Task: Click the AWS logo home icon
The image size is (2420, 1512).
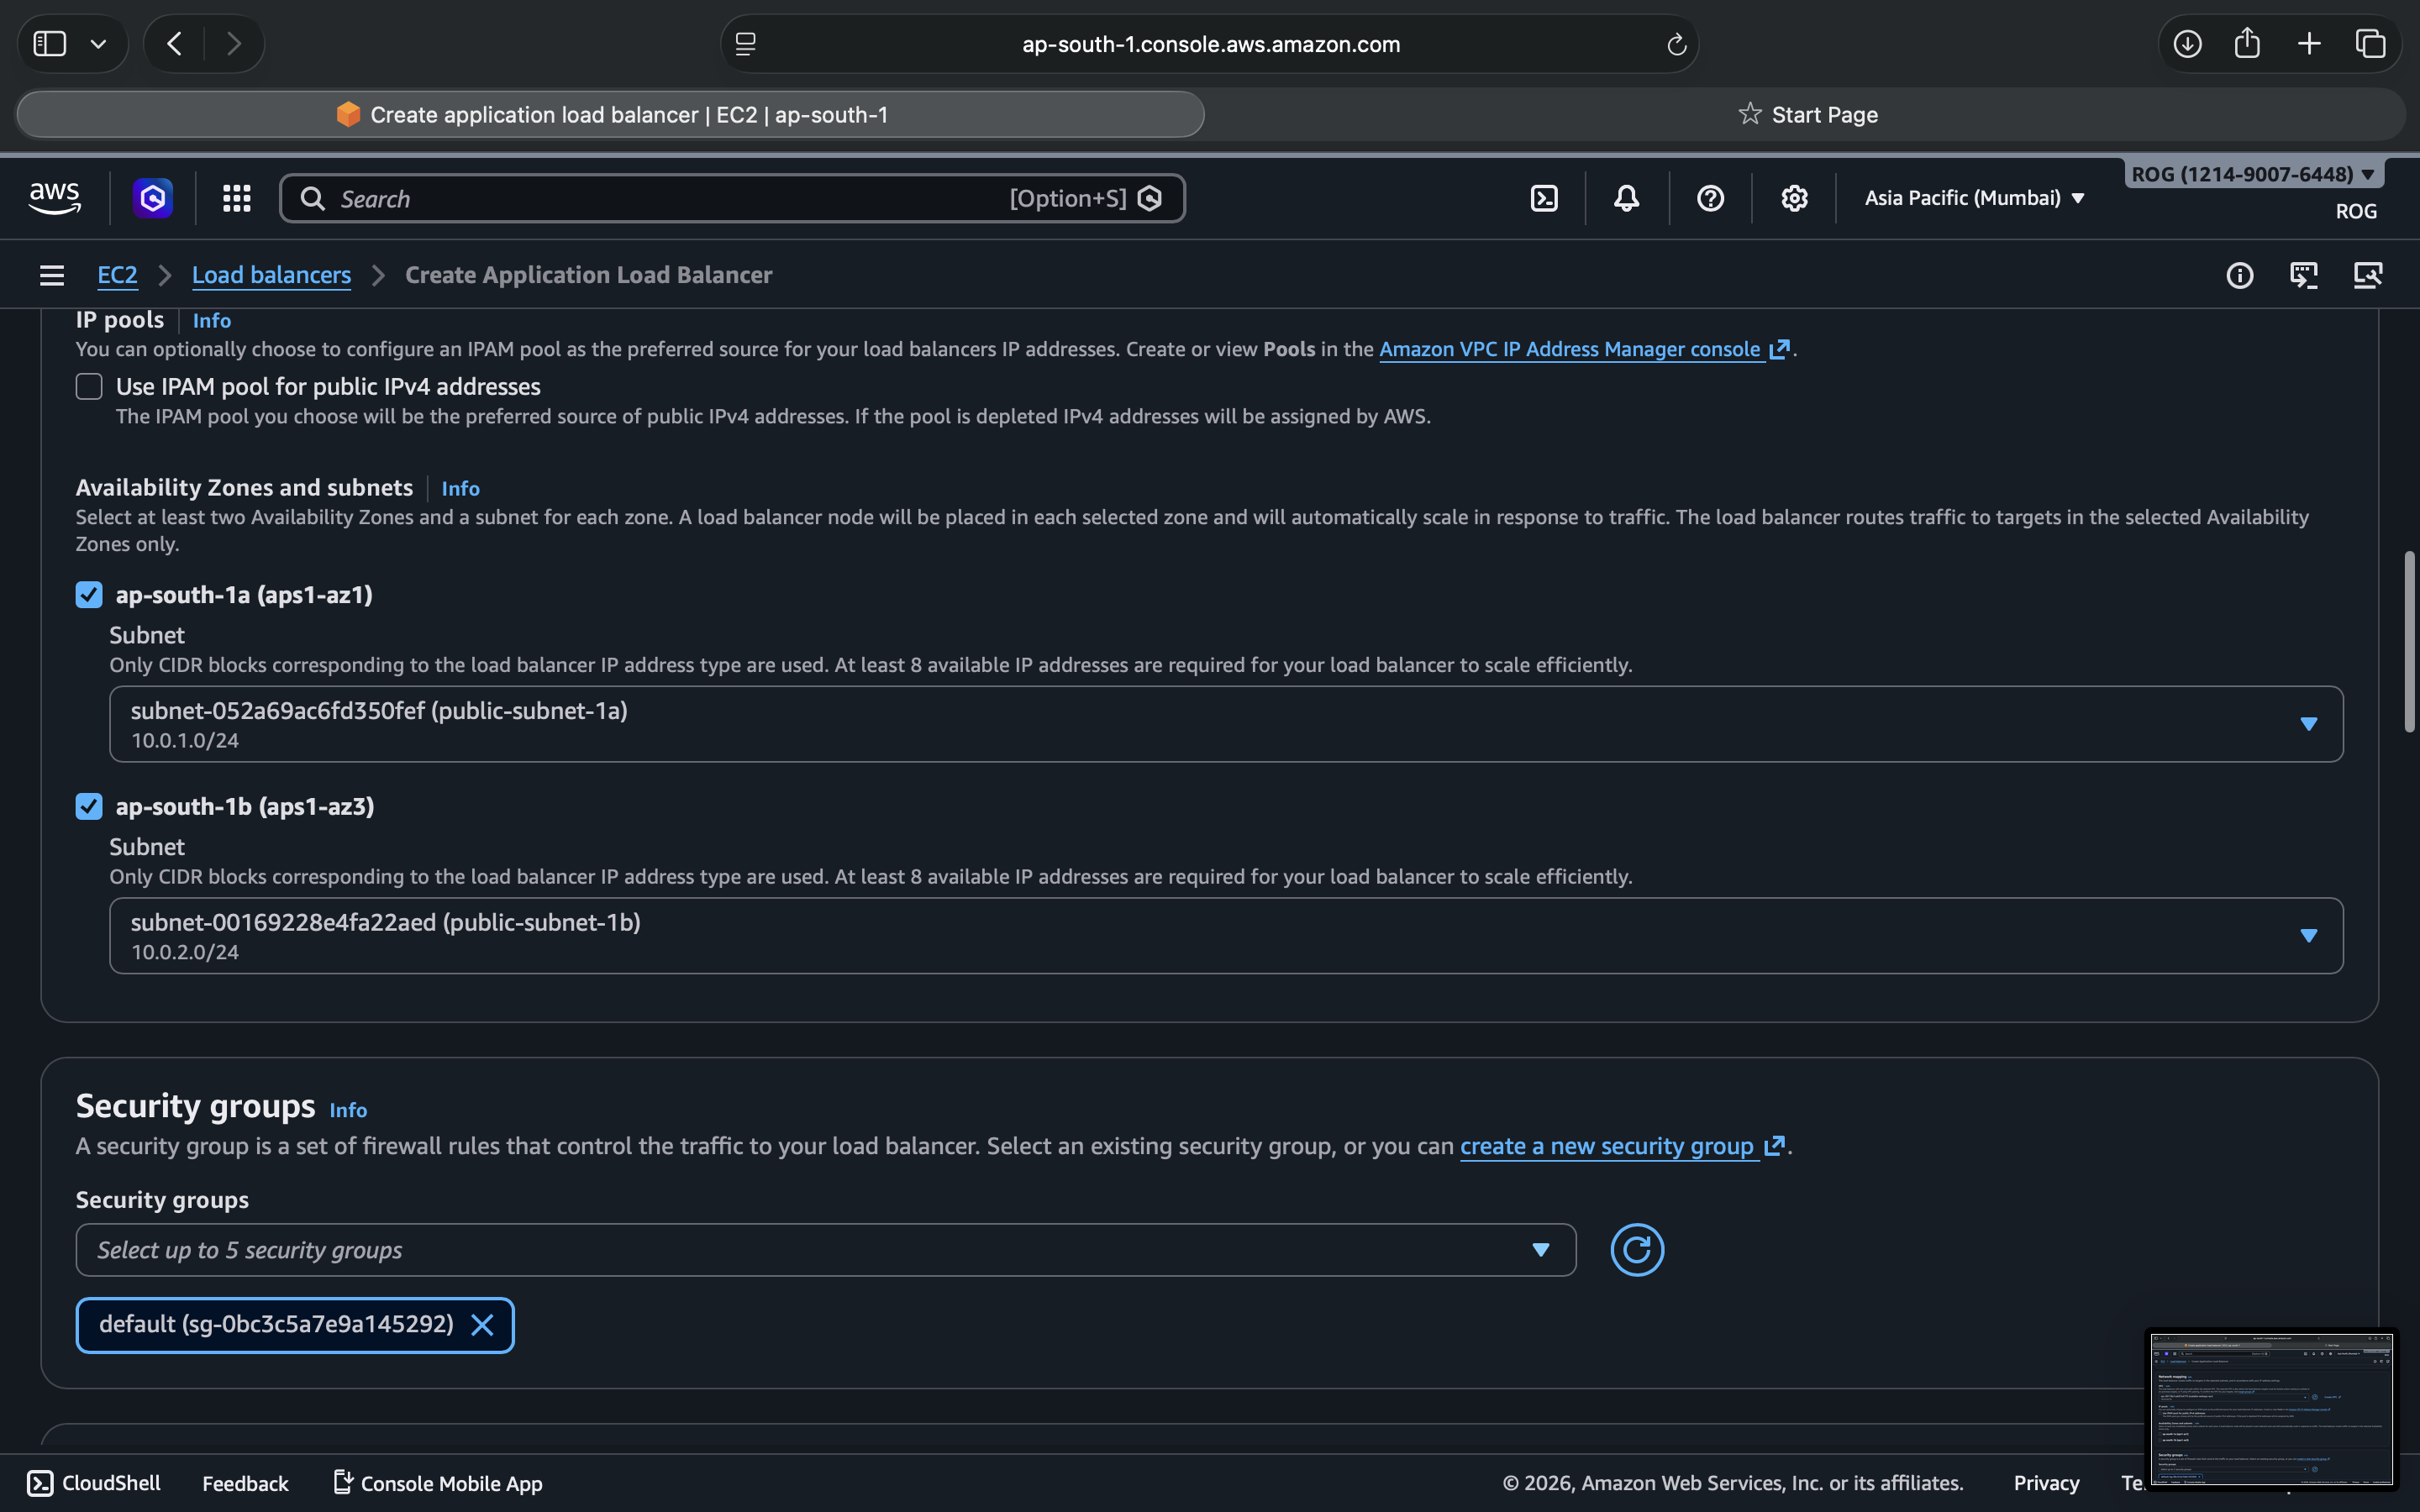Action: pyautogui.click(x=55, y=198)
